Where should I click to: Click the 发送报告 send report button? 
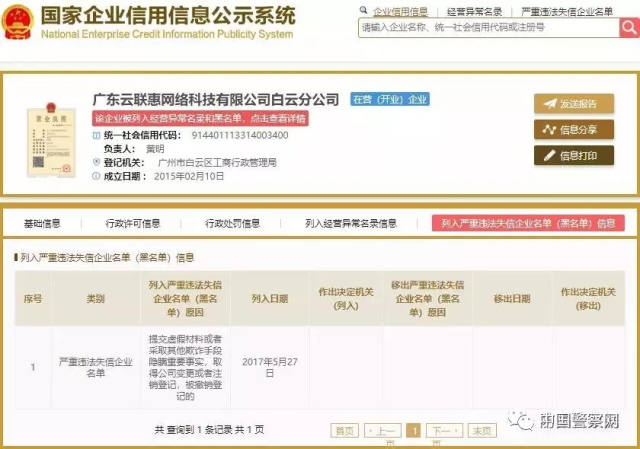click(573, 104)
